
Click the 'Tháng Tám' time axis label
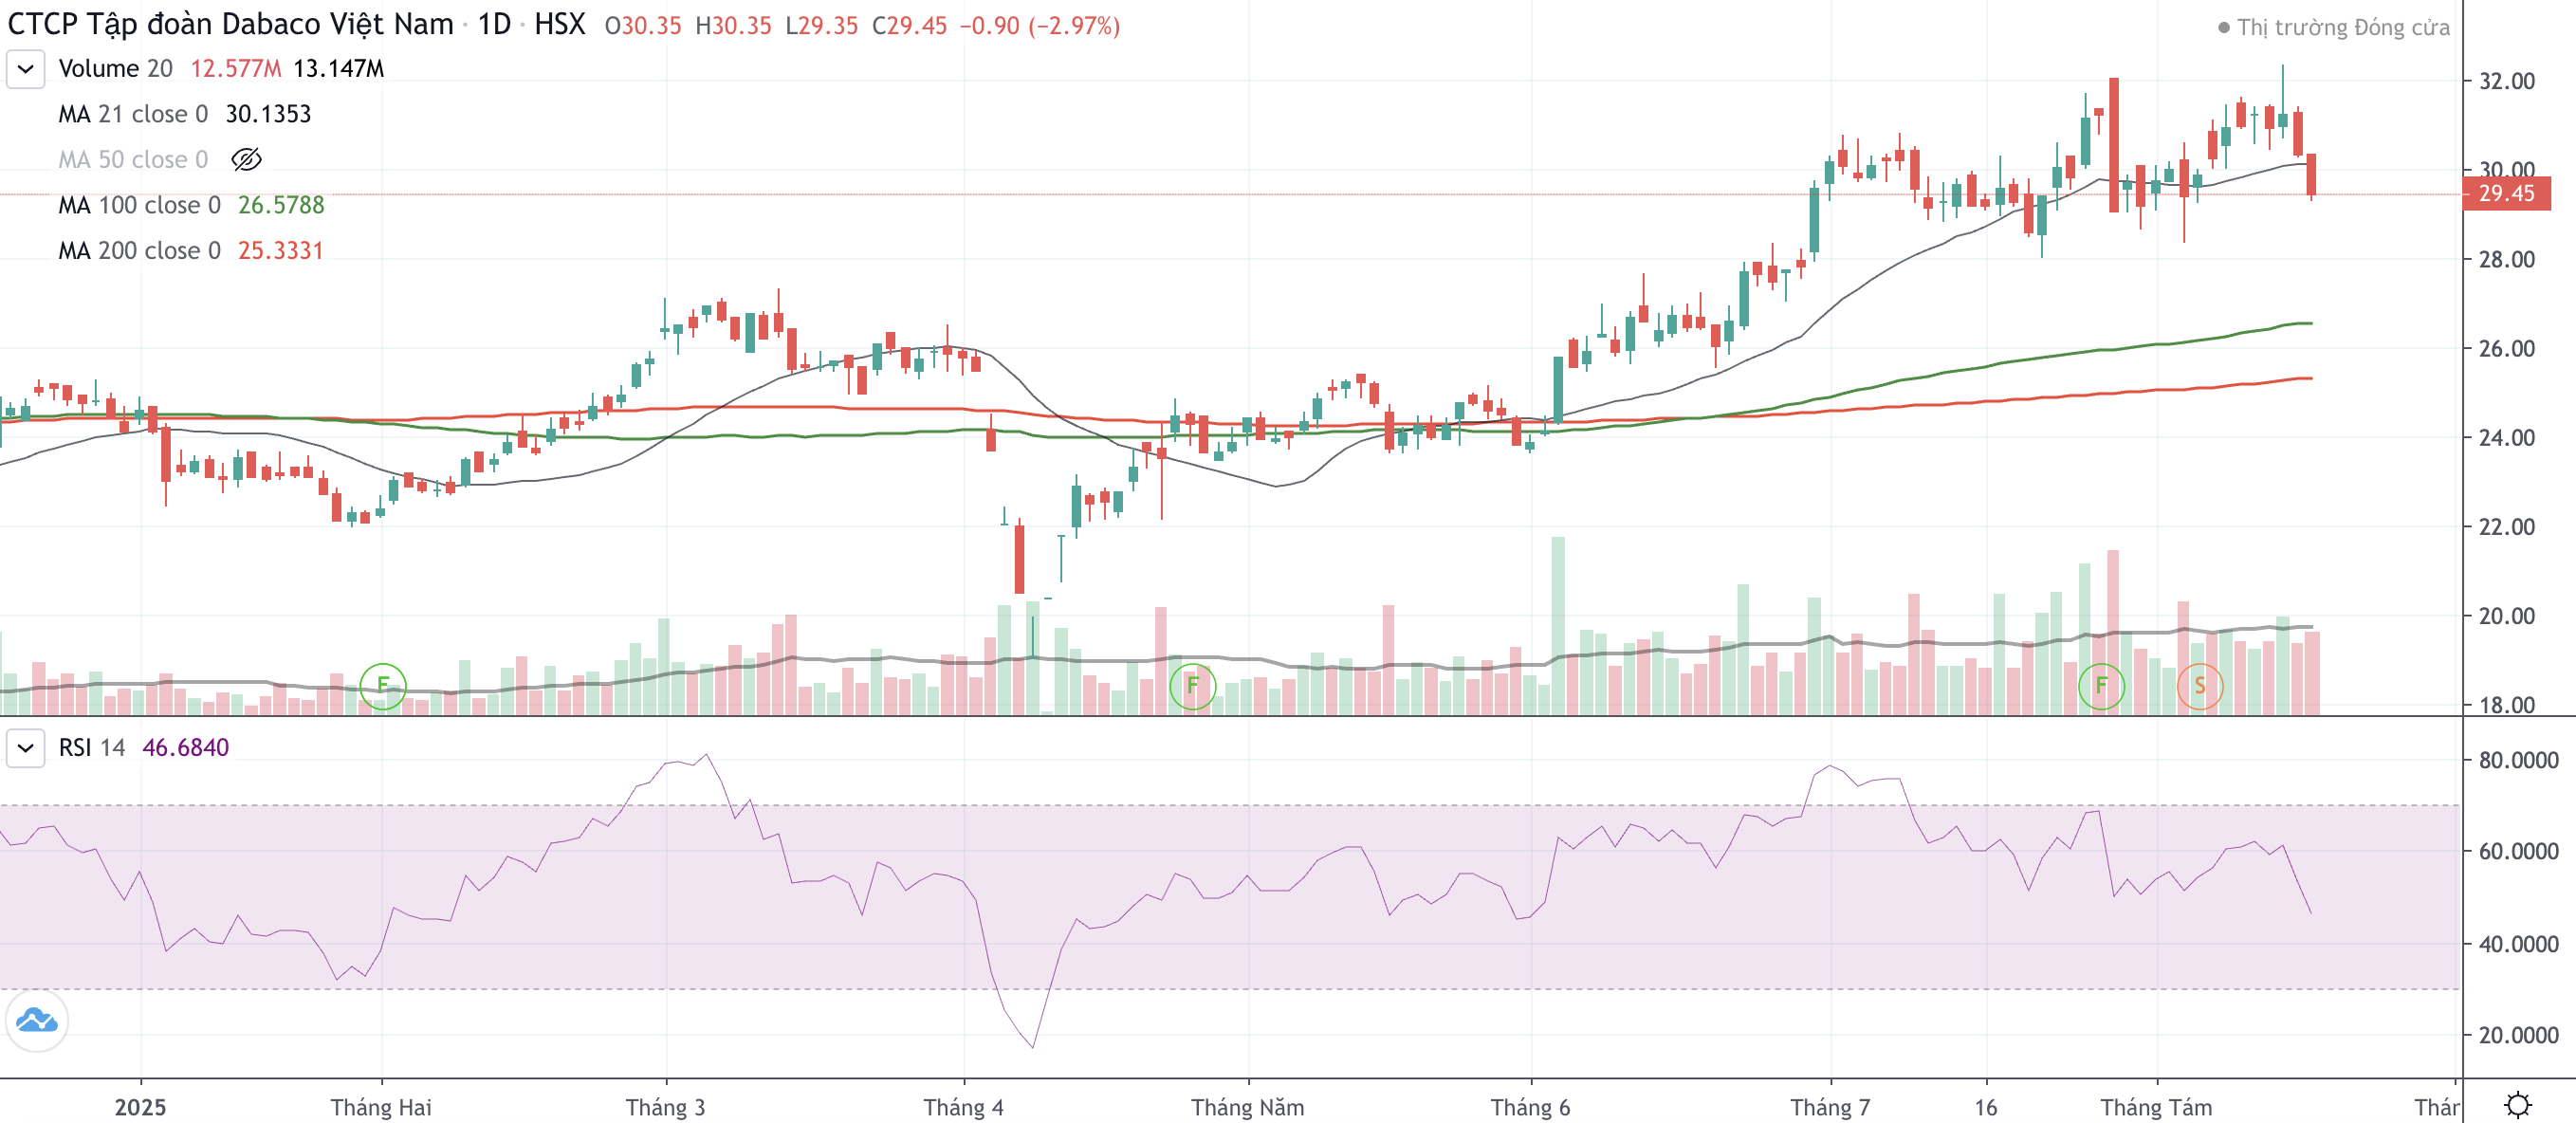pyautogui.click(x=2156, y=1107)
